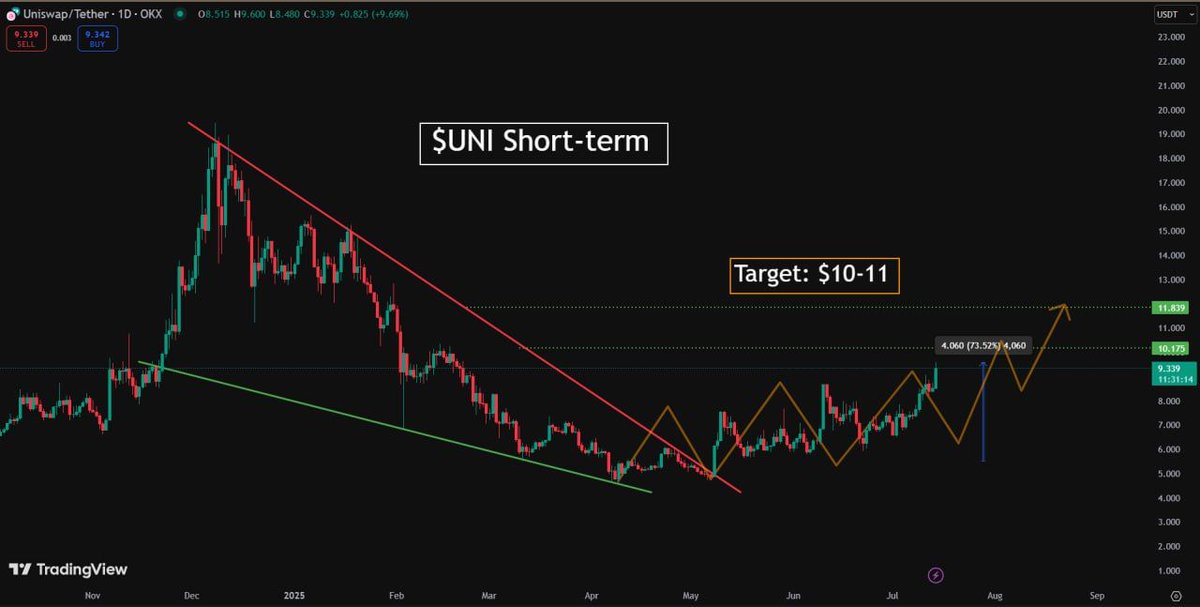Click the Jul time axis label
Image resolution: width=1200 pixels, height=607 pixels.
892,594
